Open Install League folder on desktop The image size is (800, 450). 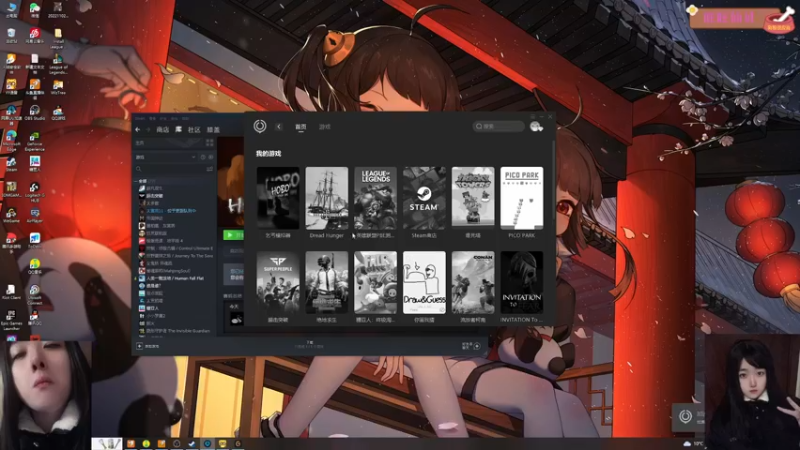click(x=58, y=38)
